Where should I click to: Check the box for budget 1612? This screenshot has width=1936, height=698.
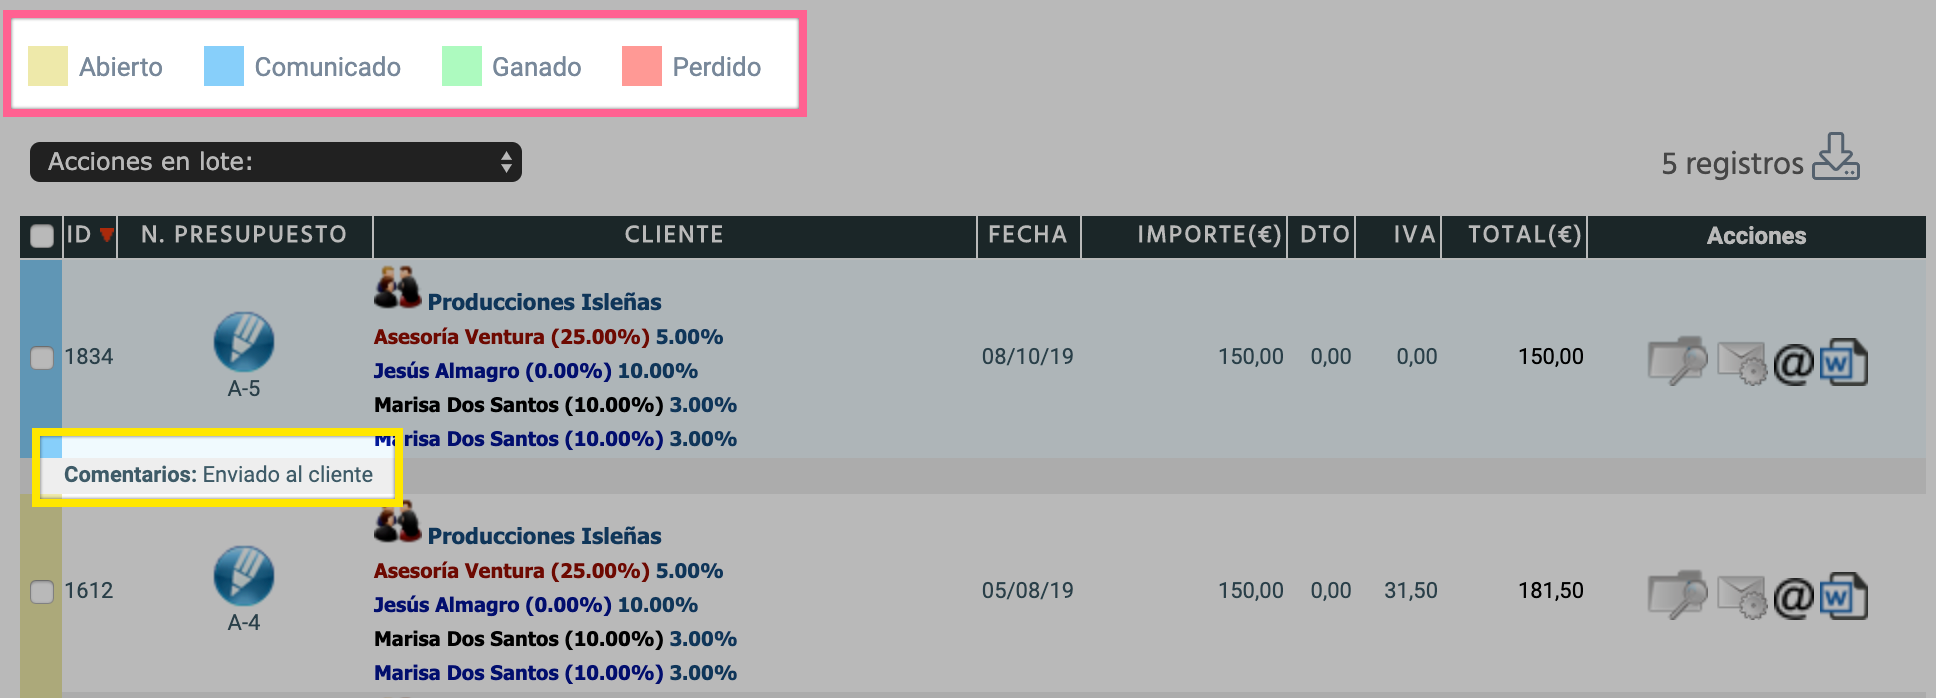(x=42, y=592)
